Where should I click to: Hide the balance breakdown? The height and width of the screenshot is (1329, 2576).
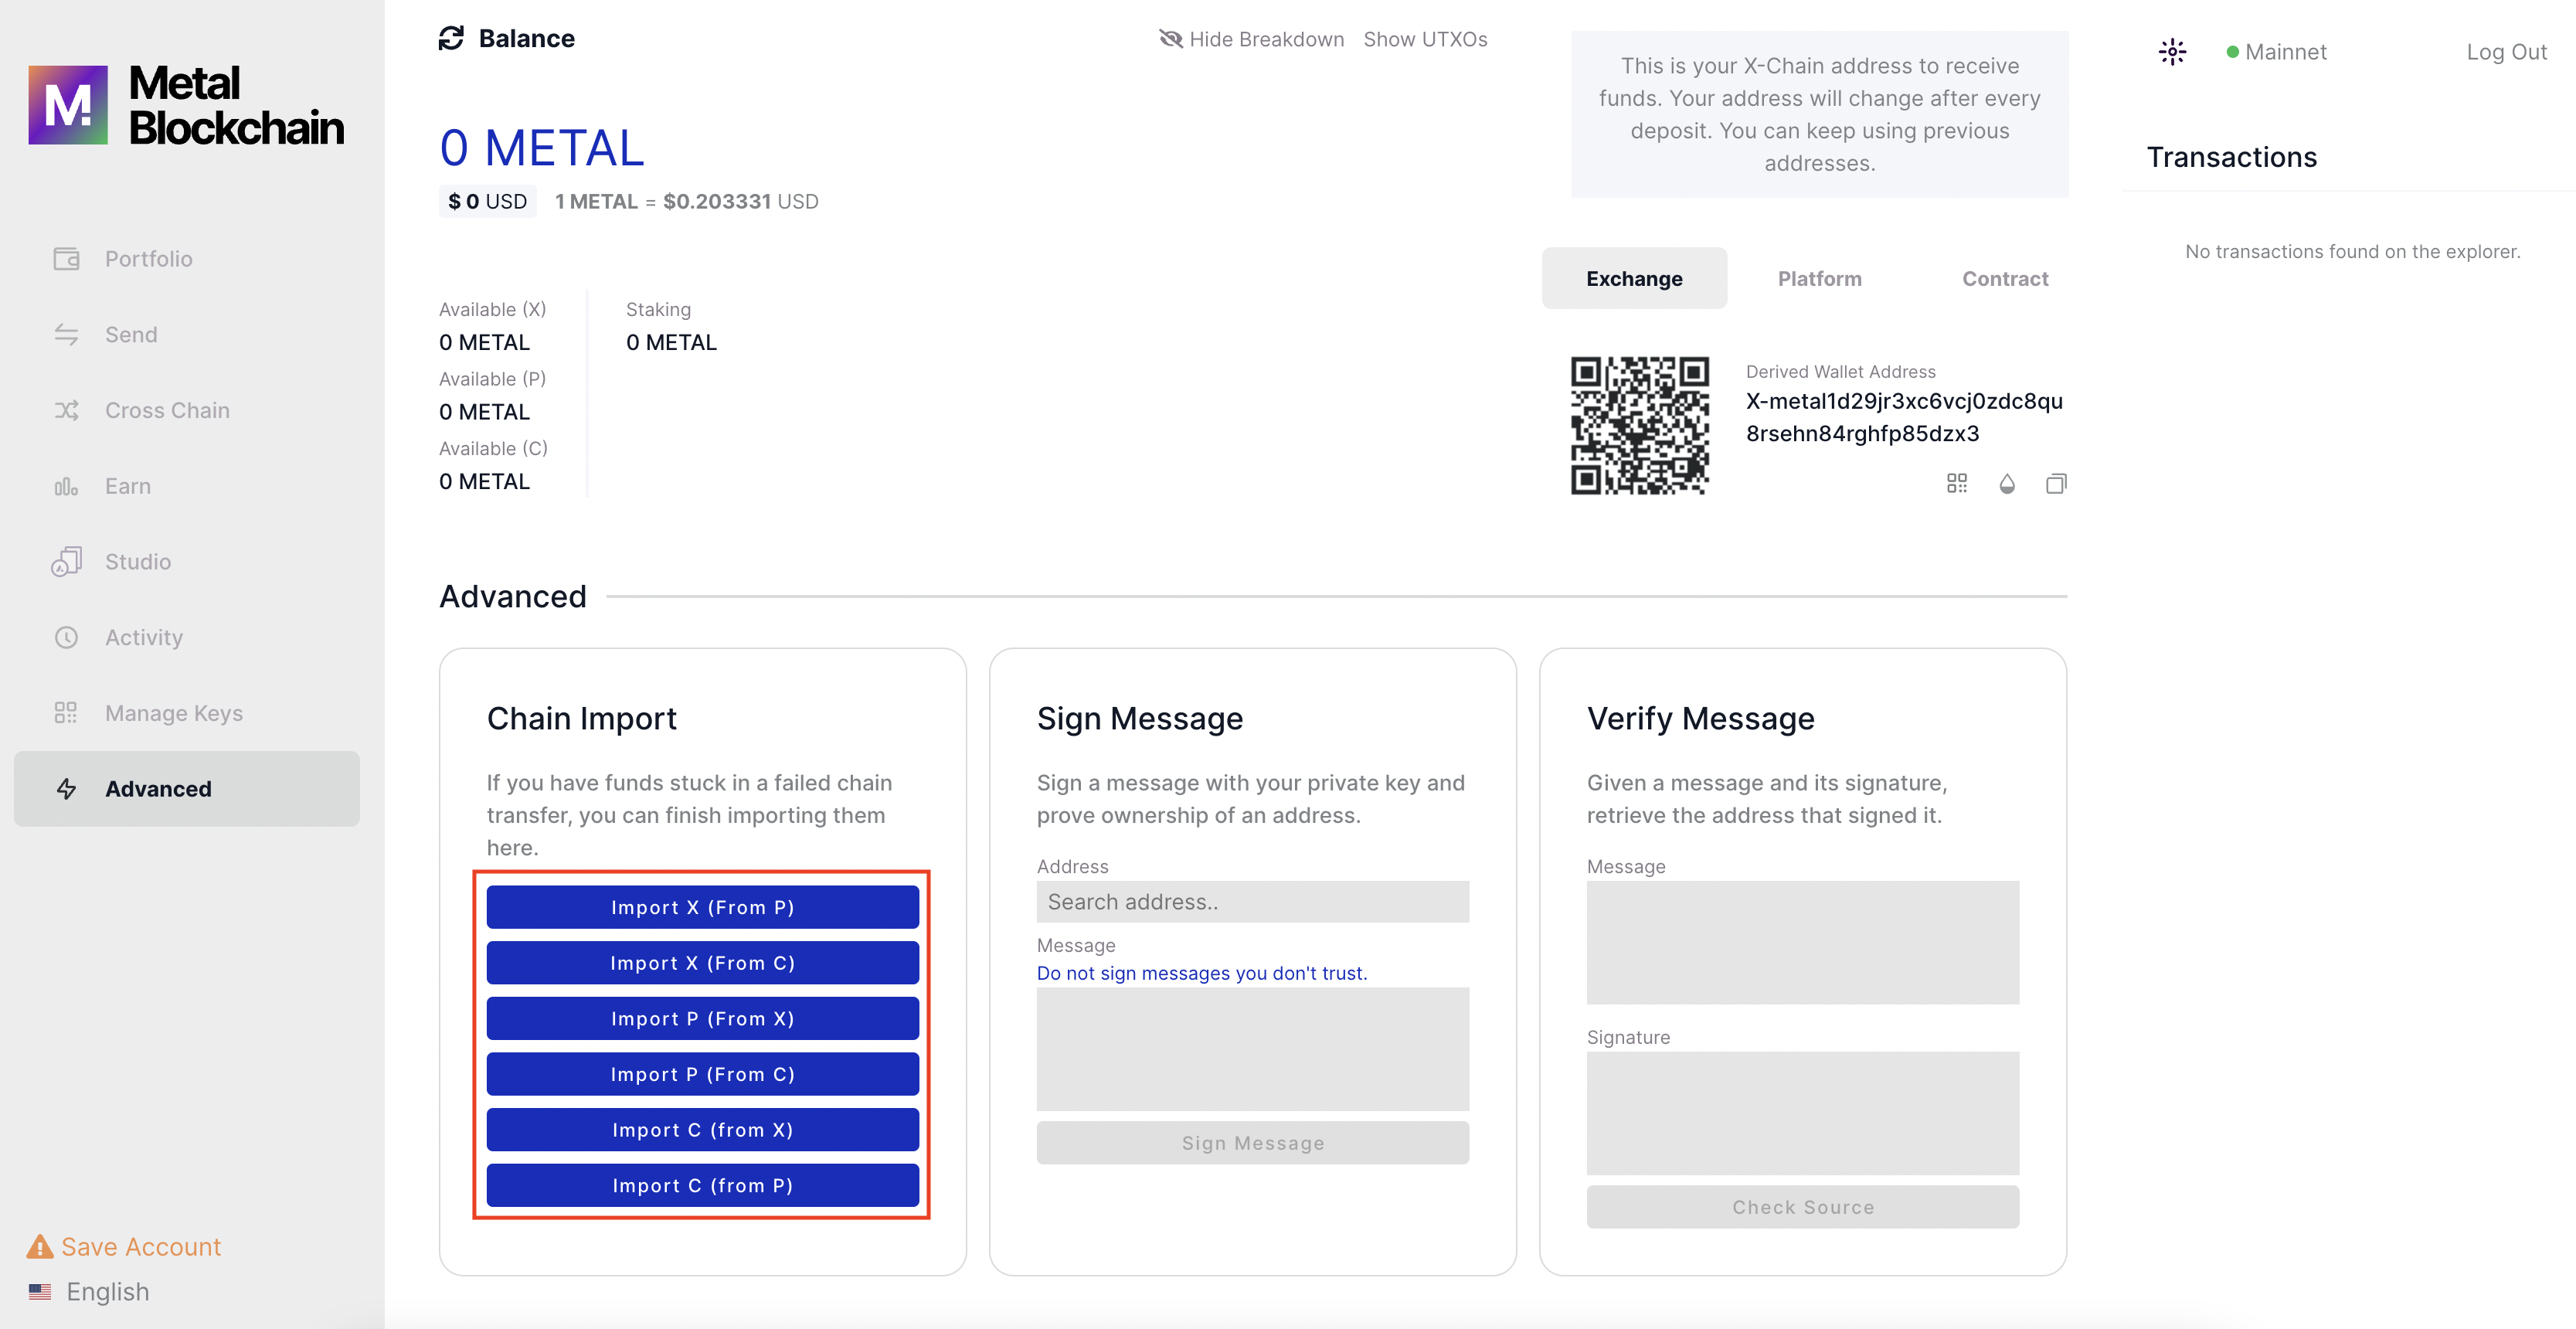[x=1252, y=39]
